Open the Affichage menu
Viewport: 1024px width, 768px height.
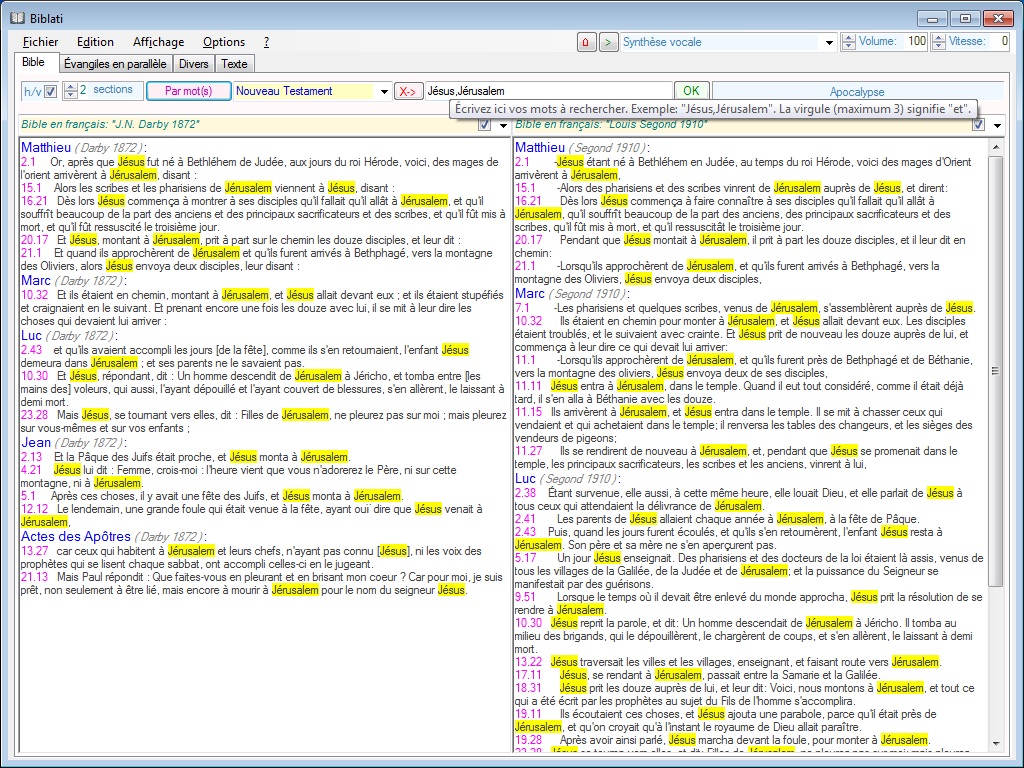tap(158, 42)
